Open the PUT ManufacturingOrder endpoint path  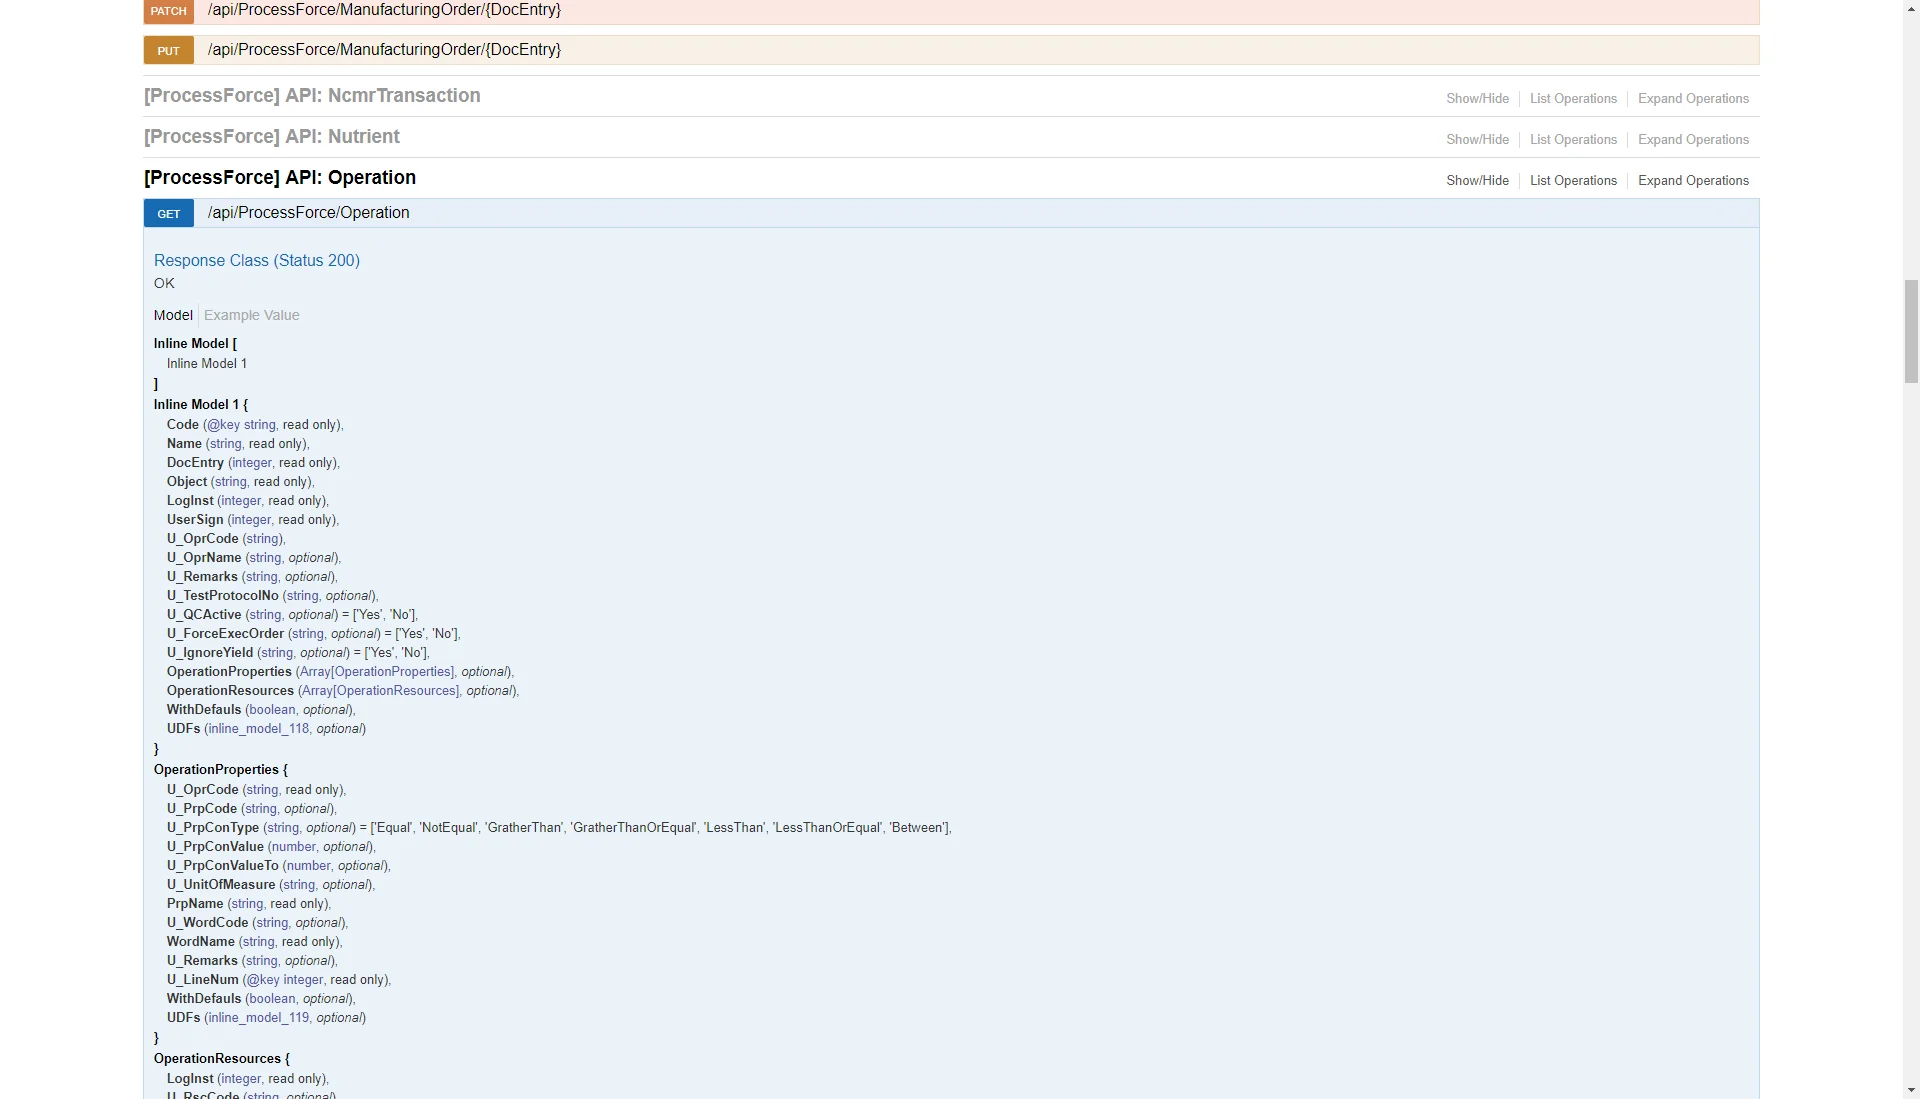[x=384, y=50]
